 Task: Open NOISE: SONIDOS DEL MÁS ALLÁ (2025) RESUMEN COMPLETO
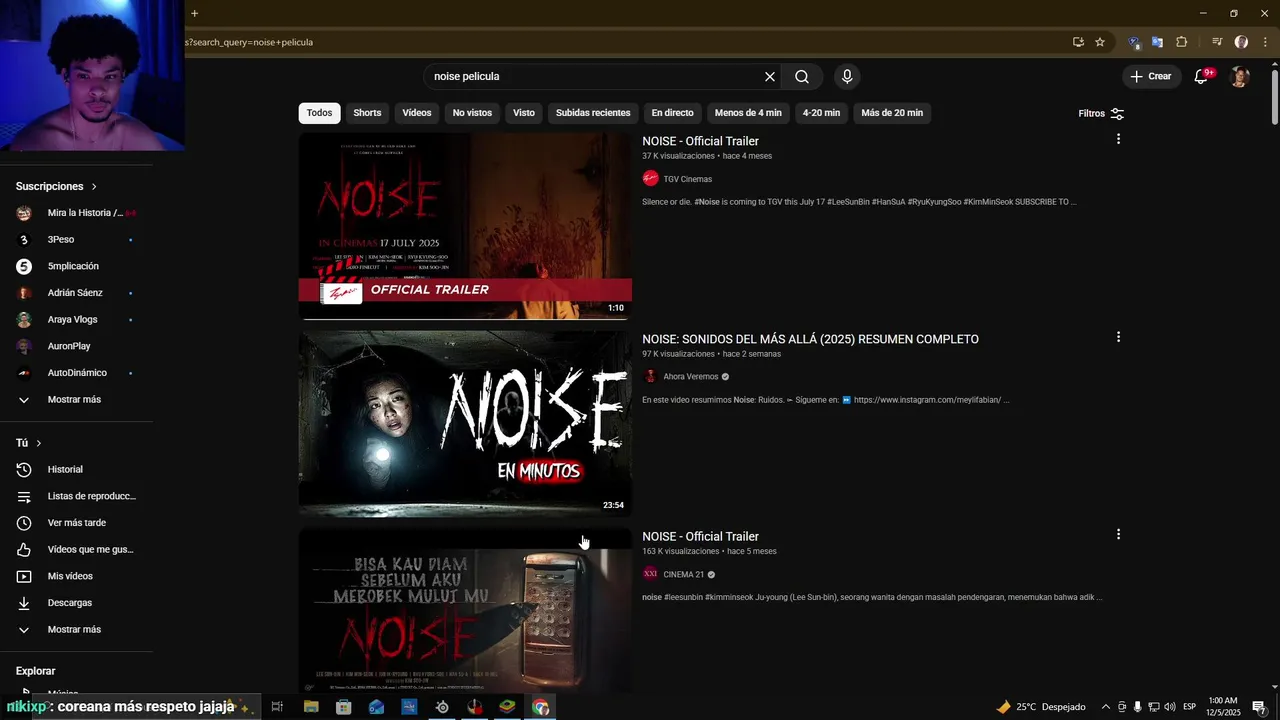tap(810, 339)
